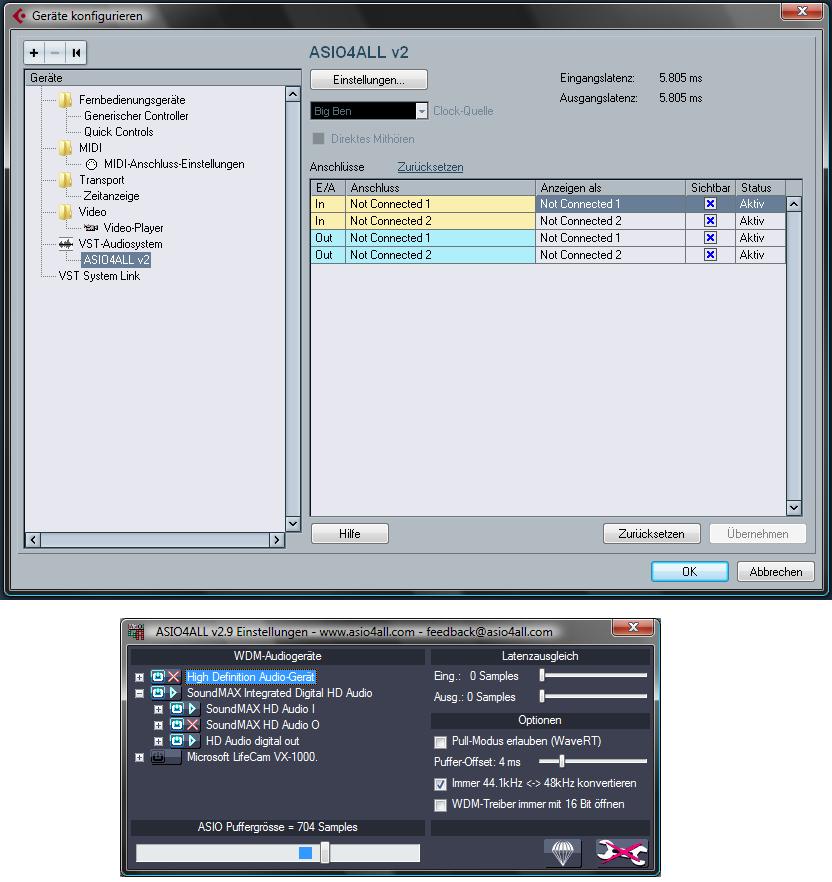Toggle power icon for SoundMAX HD Audio I
The width and height of the screenshot is (832, 882).
click(x=177, y=709)
